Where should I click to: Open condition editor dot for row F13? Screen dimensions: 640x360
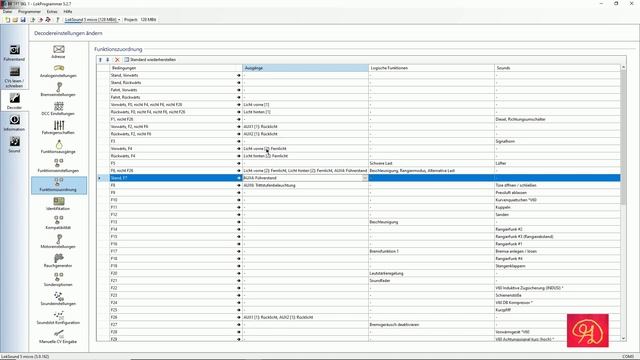point(239,222)
